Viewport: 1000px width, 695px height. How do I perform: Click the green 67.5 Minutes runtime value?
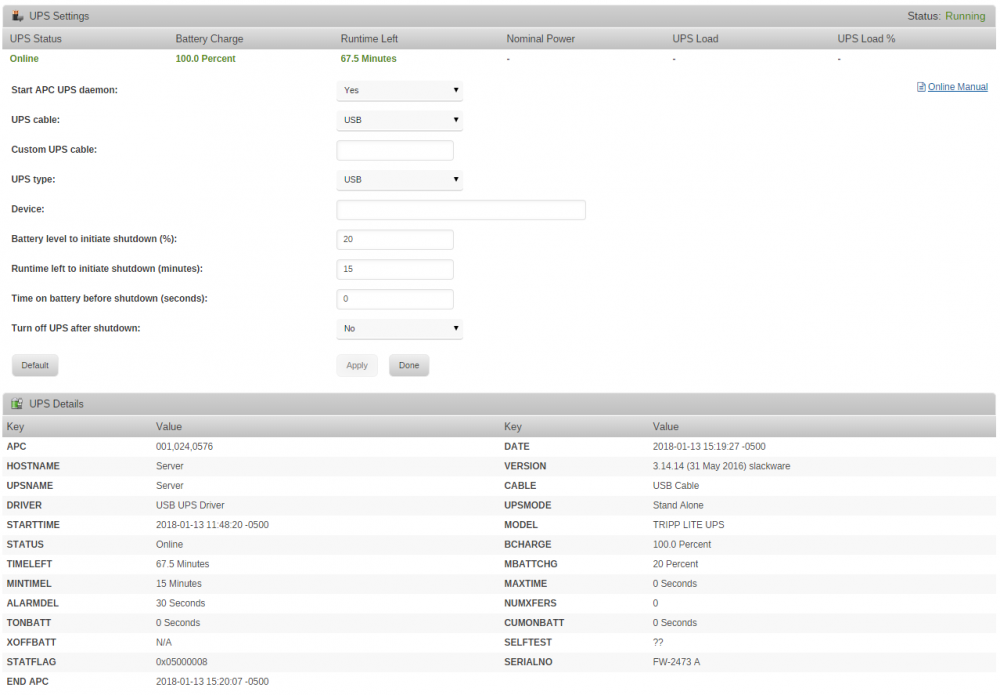(x=369, y=59)
